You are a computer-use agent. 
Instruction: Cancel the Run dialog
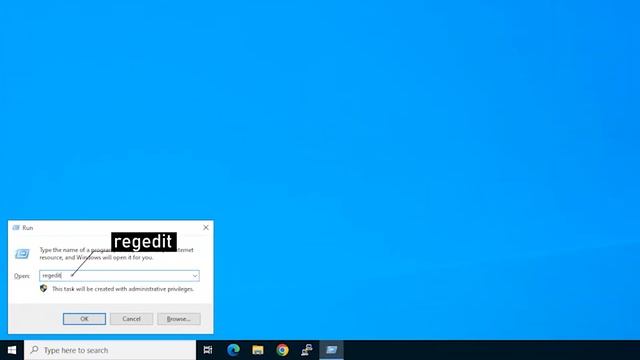(x=131, y=319)
